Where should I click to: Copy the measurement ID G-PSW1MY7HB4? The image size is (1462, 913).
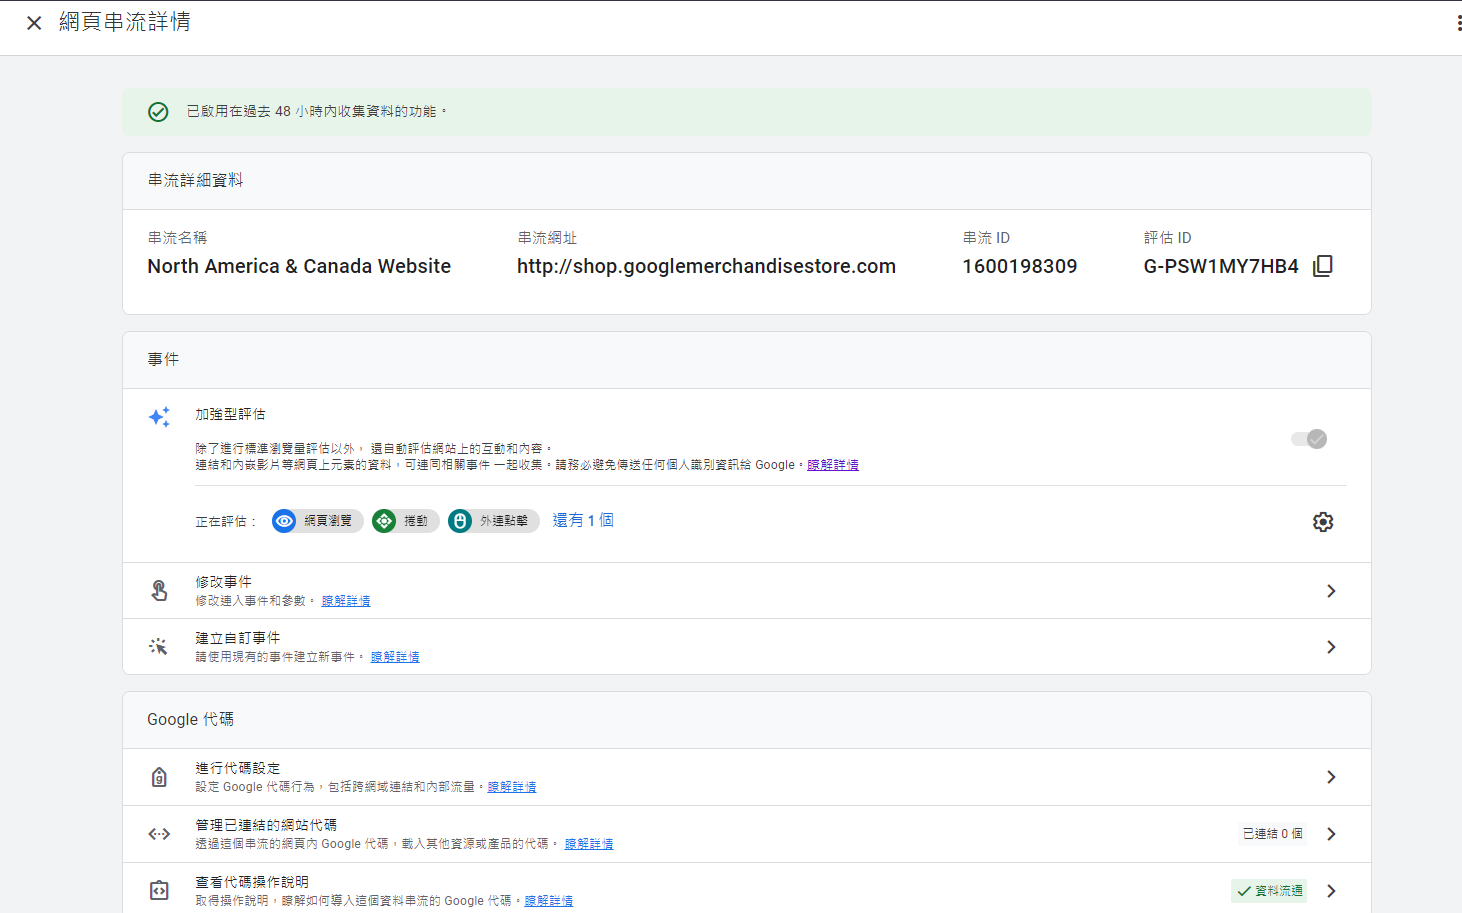(x=1322, y=266)
